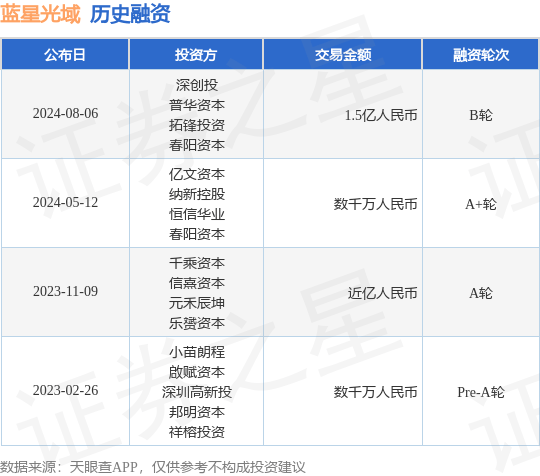The image size is (540, 476).
Task: Click investor 乐赟资本
Action: coord(197,323)
